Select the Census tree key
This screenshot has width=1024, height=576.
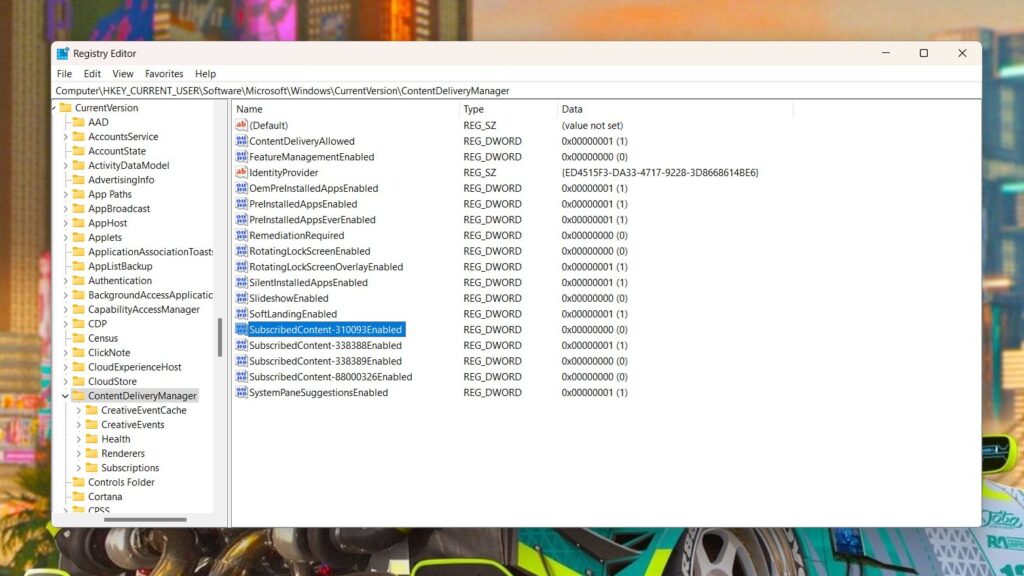103,338
